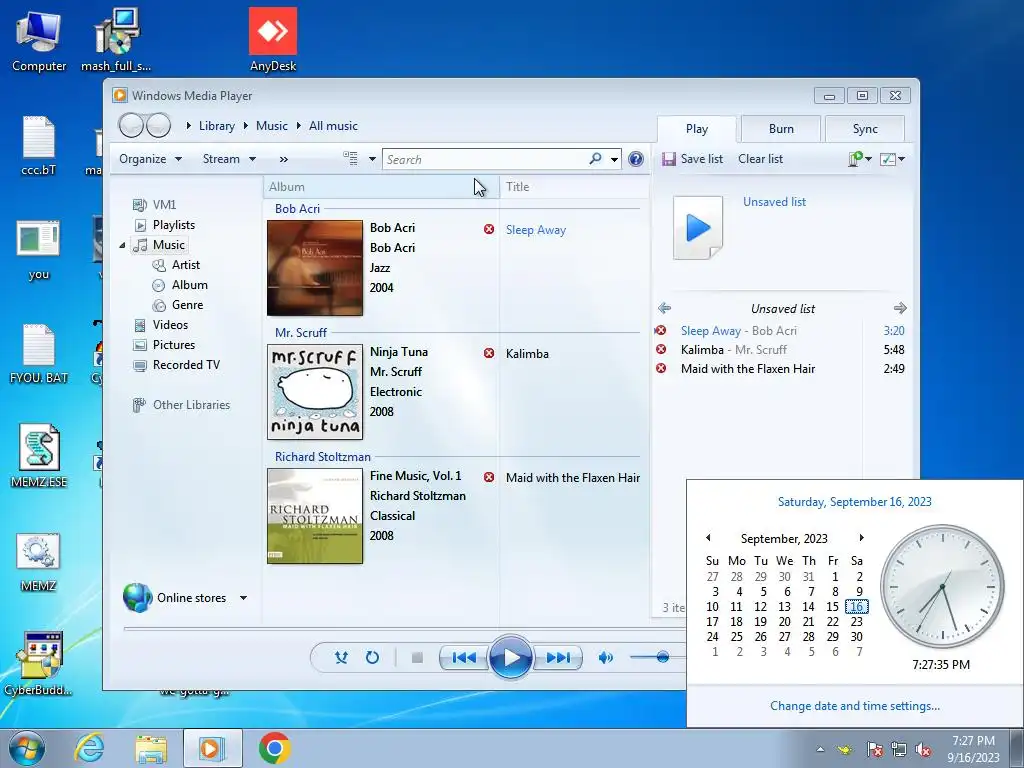Click Music in the breadcrumb

click(272, 126)
